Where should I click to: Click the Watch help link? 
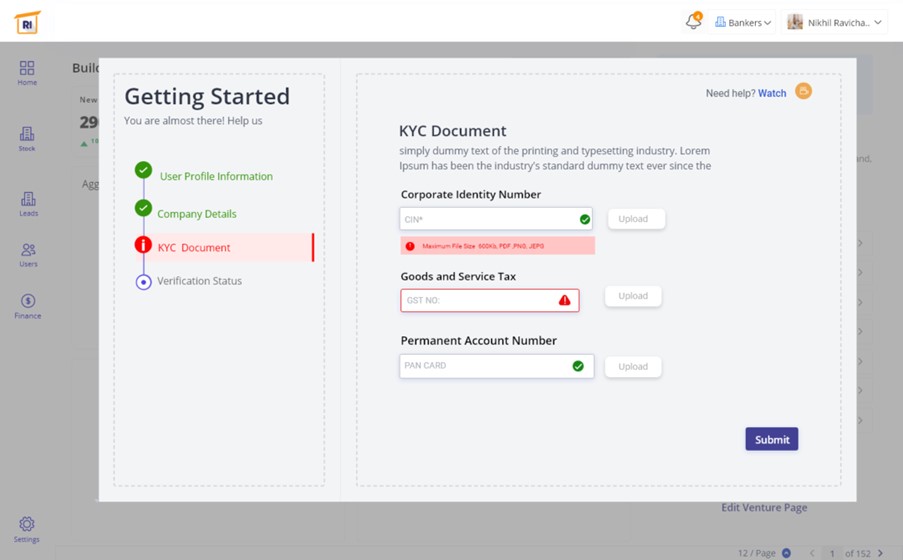tap(772, 93)
